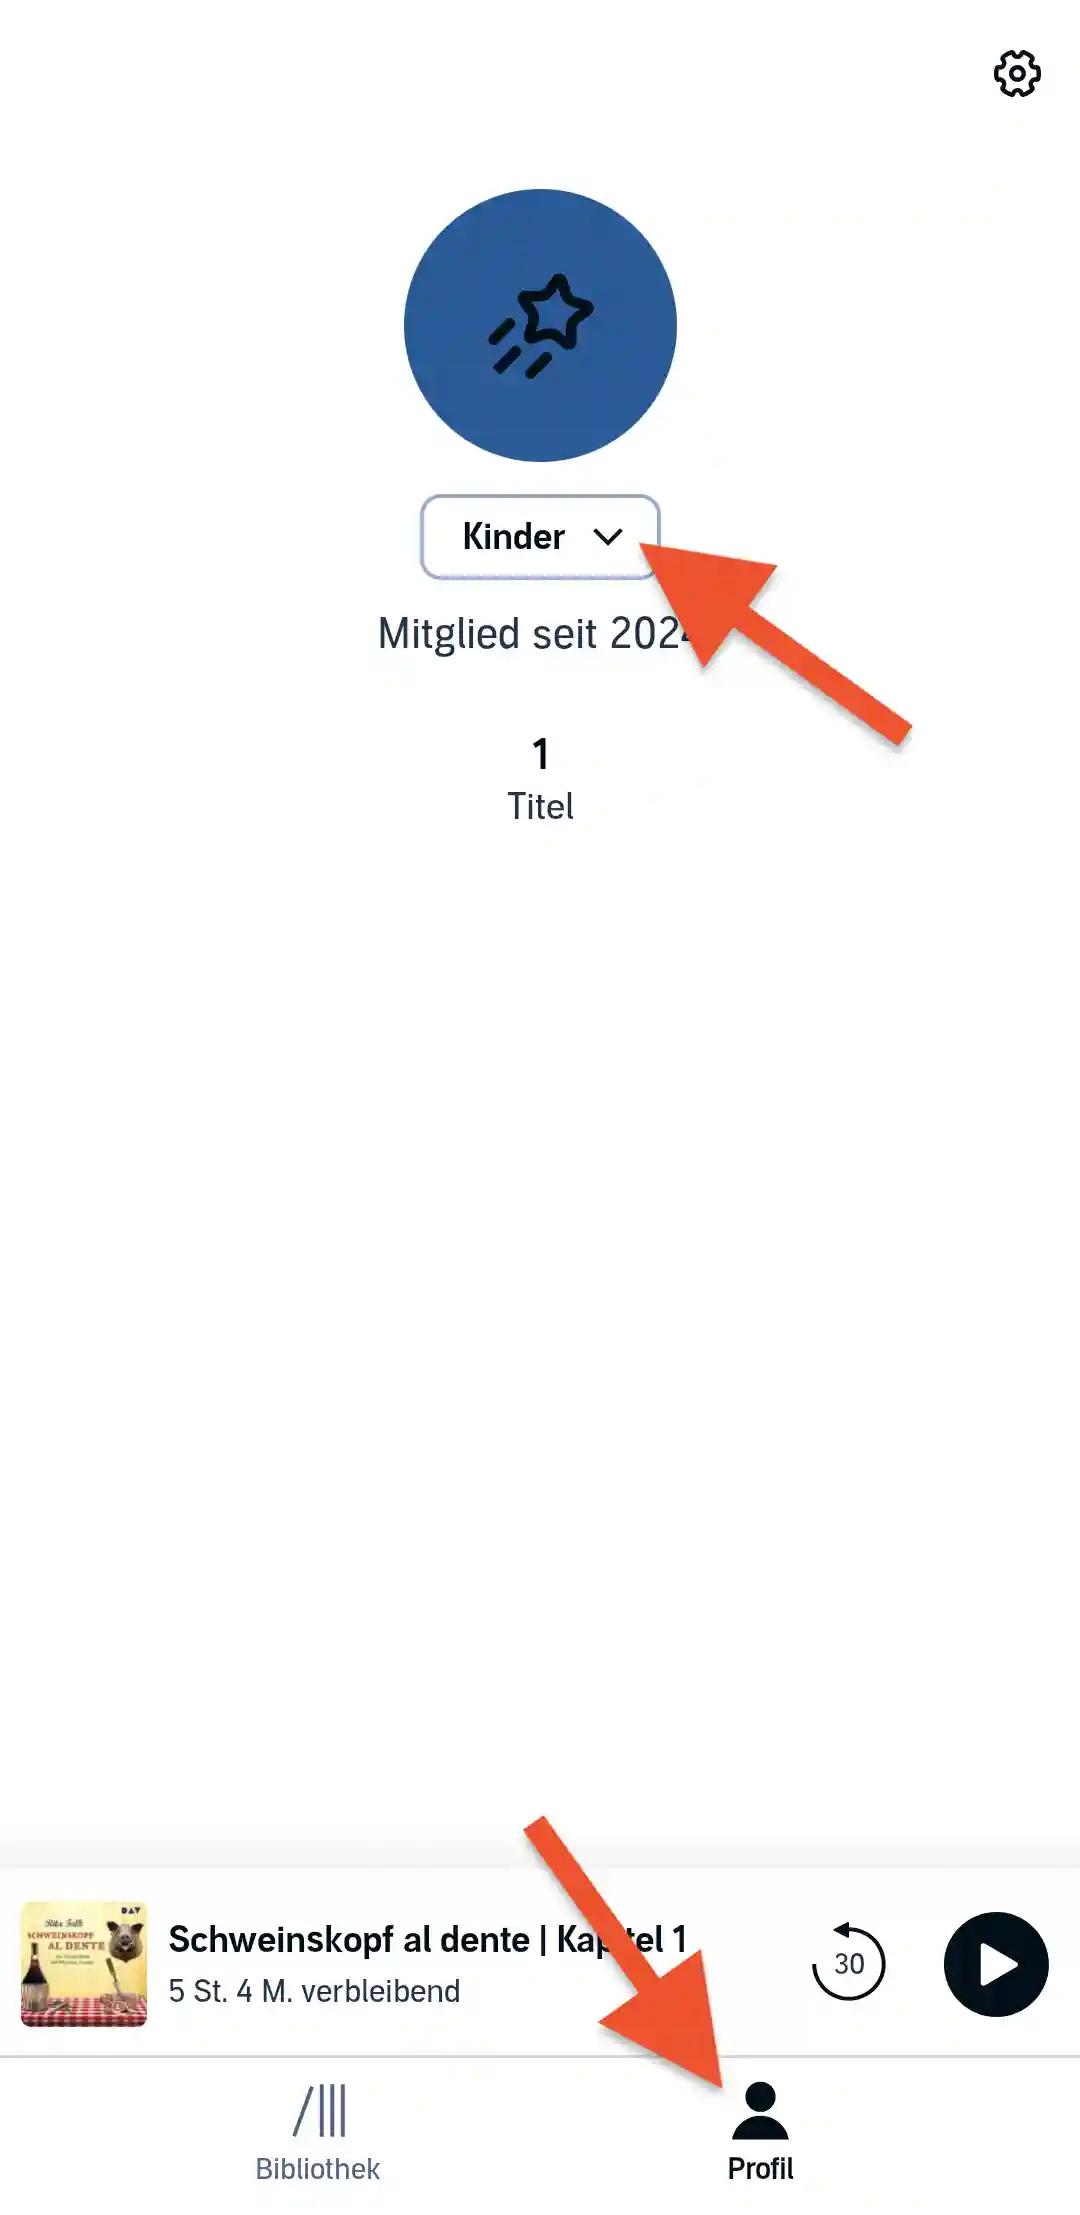Open the player via the Kapitel 1 title
This screenshot has width=1080, height=2215.
pyautogui.click(x=427, y=1939)
